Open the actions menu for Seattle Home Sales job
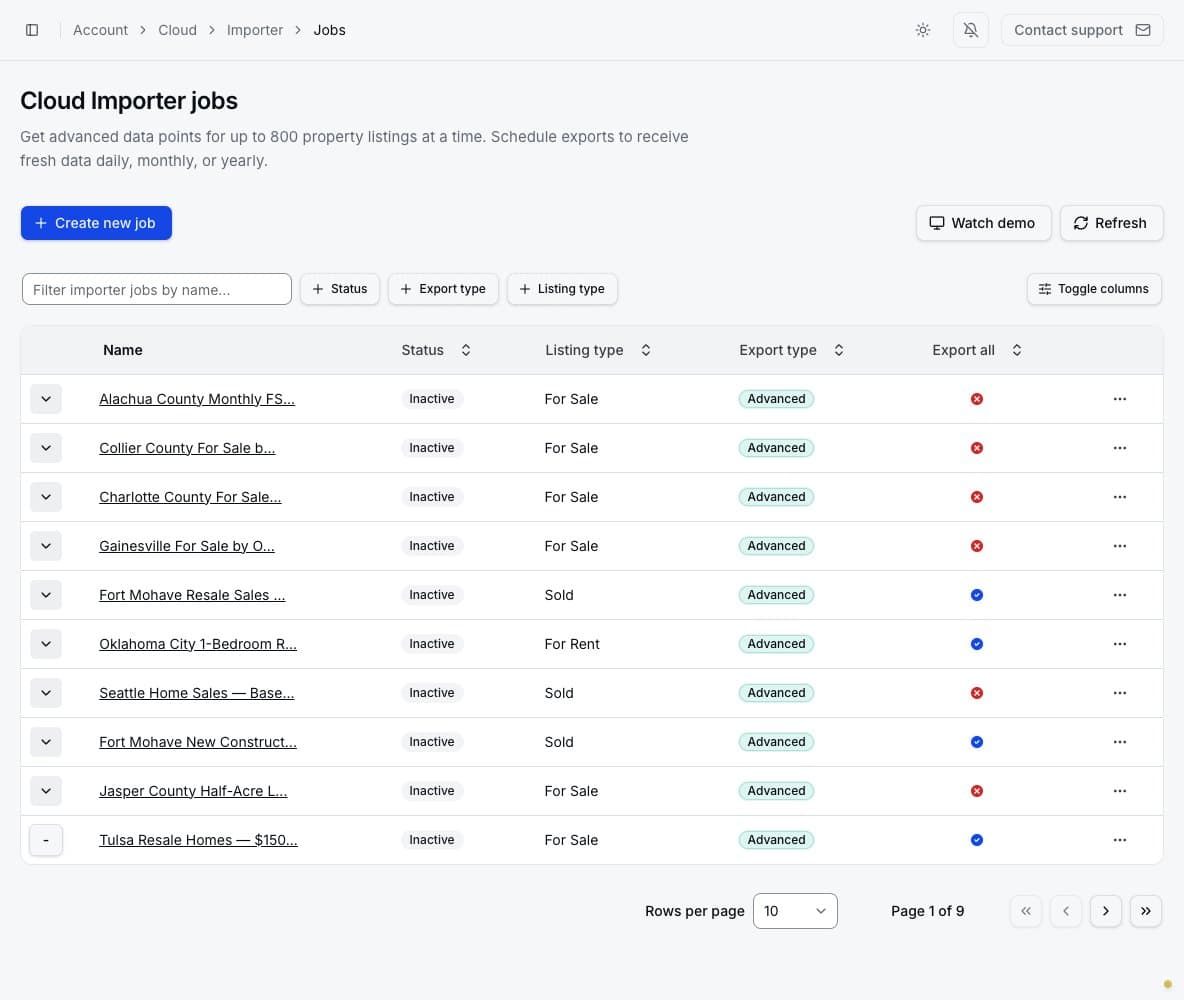Screen dimensions: 1184x1000 pyautogui.click(x=1119, y=693)
